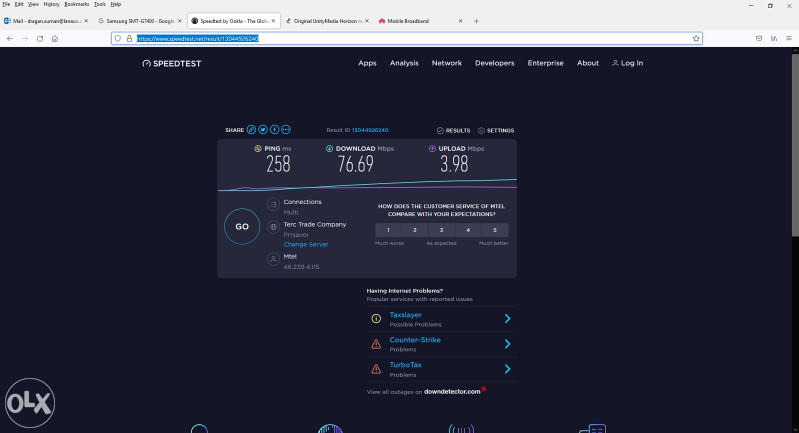
Task: Share result on Twitter
Action: [263, 130]
